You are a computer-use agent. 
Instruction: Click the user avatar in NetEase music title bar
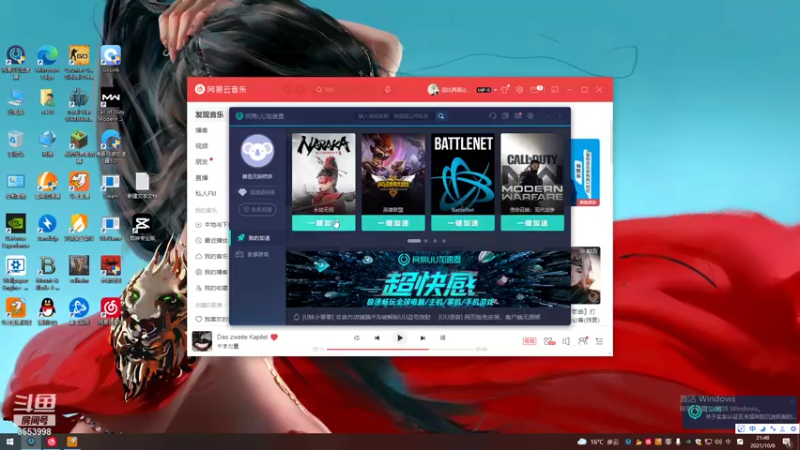tap(433, 89)
